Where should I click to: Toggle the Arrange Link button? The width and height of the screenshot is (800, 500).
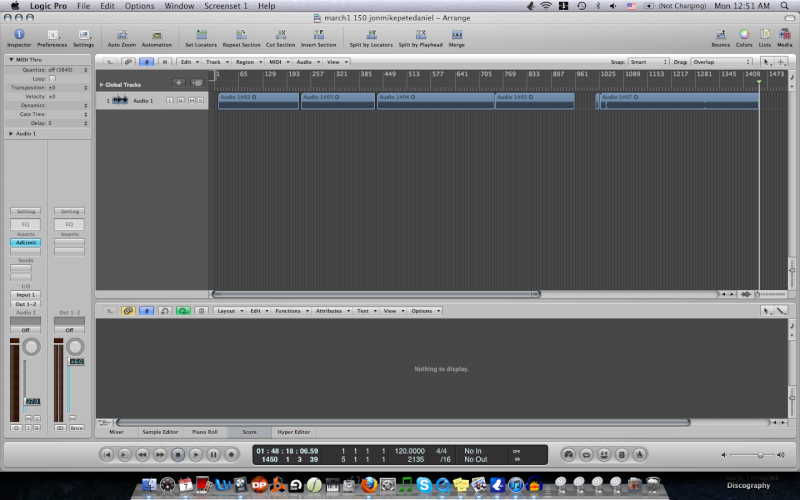128,62
